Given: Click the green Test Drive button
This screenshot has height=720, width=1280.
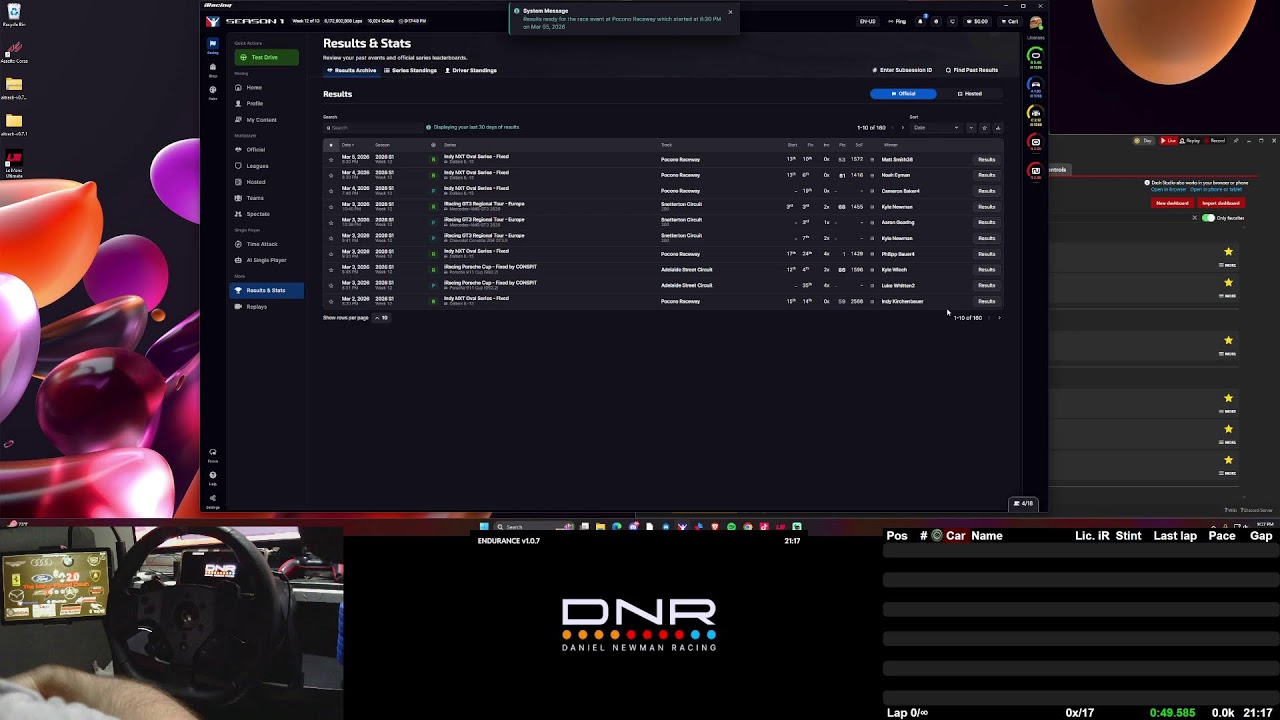Looking at the screenshot, I should 265,57.
